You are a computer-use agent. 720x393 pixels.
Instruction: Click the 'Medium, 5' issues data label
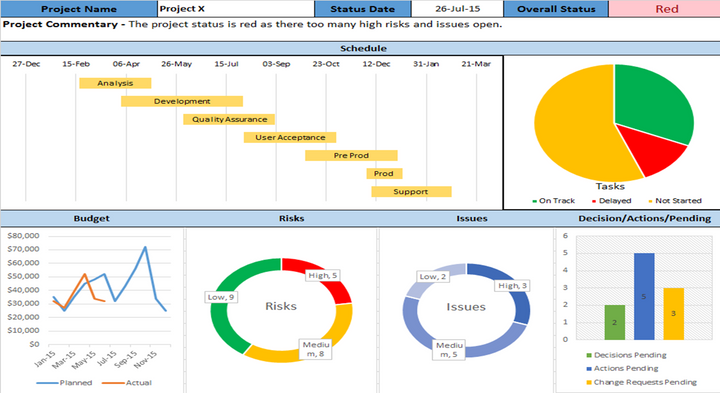coord(450,349)
